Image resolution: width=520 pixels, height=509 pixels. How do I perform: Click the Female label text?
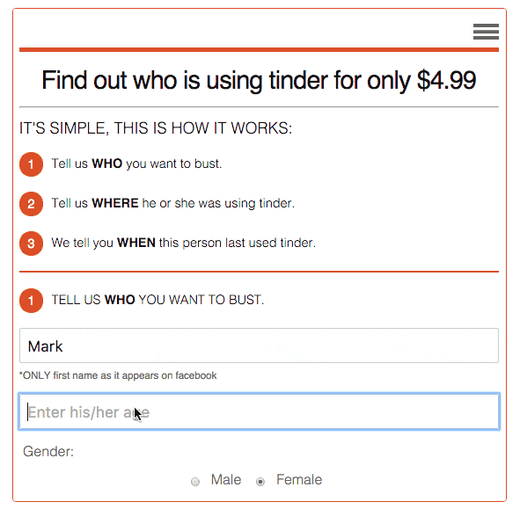click(299, 480)
